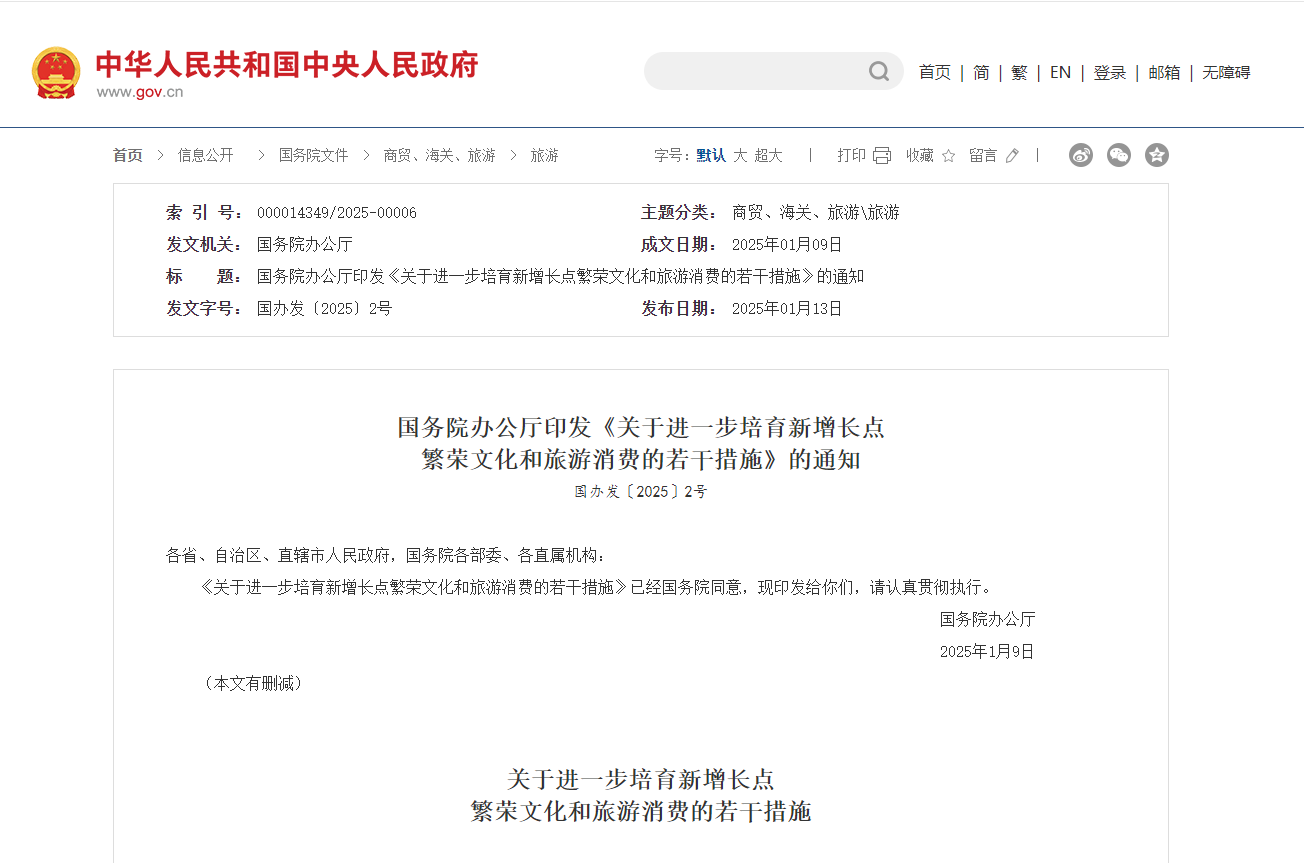Open the 登录 login link
Viewport: 1304px width, 863px height.
click(1109, 72)
